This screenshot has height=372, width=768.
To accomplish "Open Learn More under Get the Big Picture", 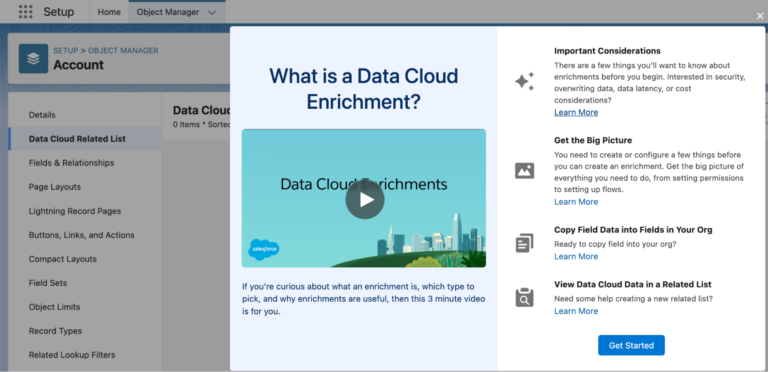I will (576, 202).
